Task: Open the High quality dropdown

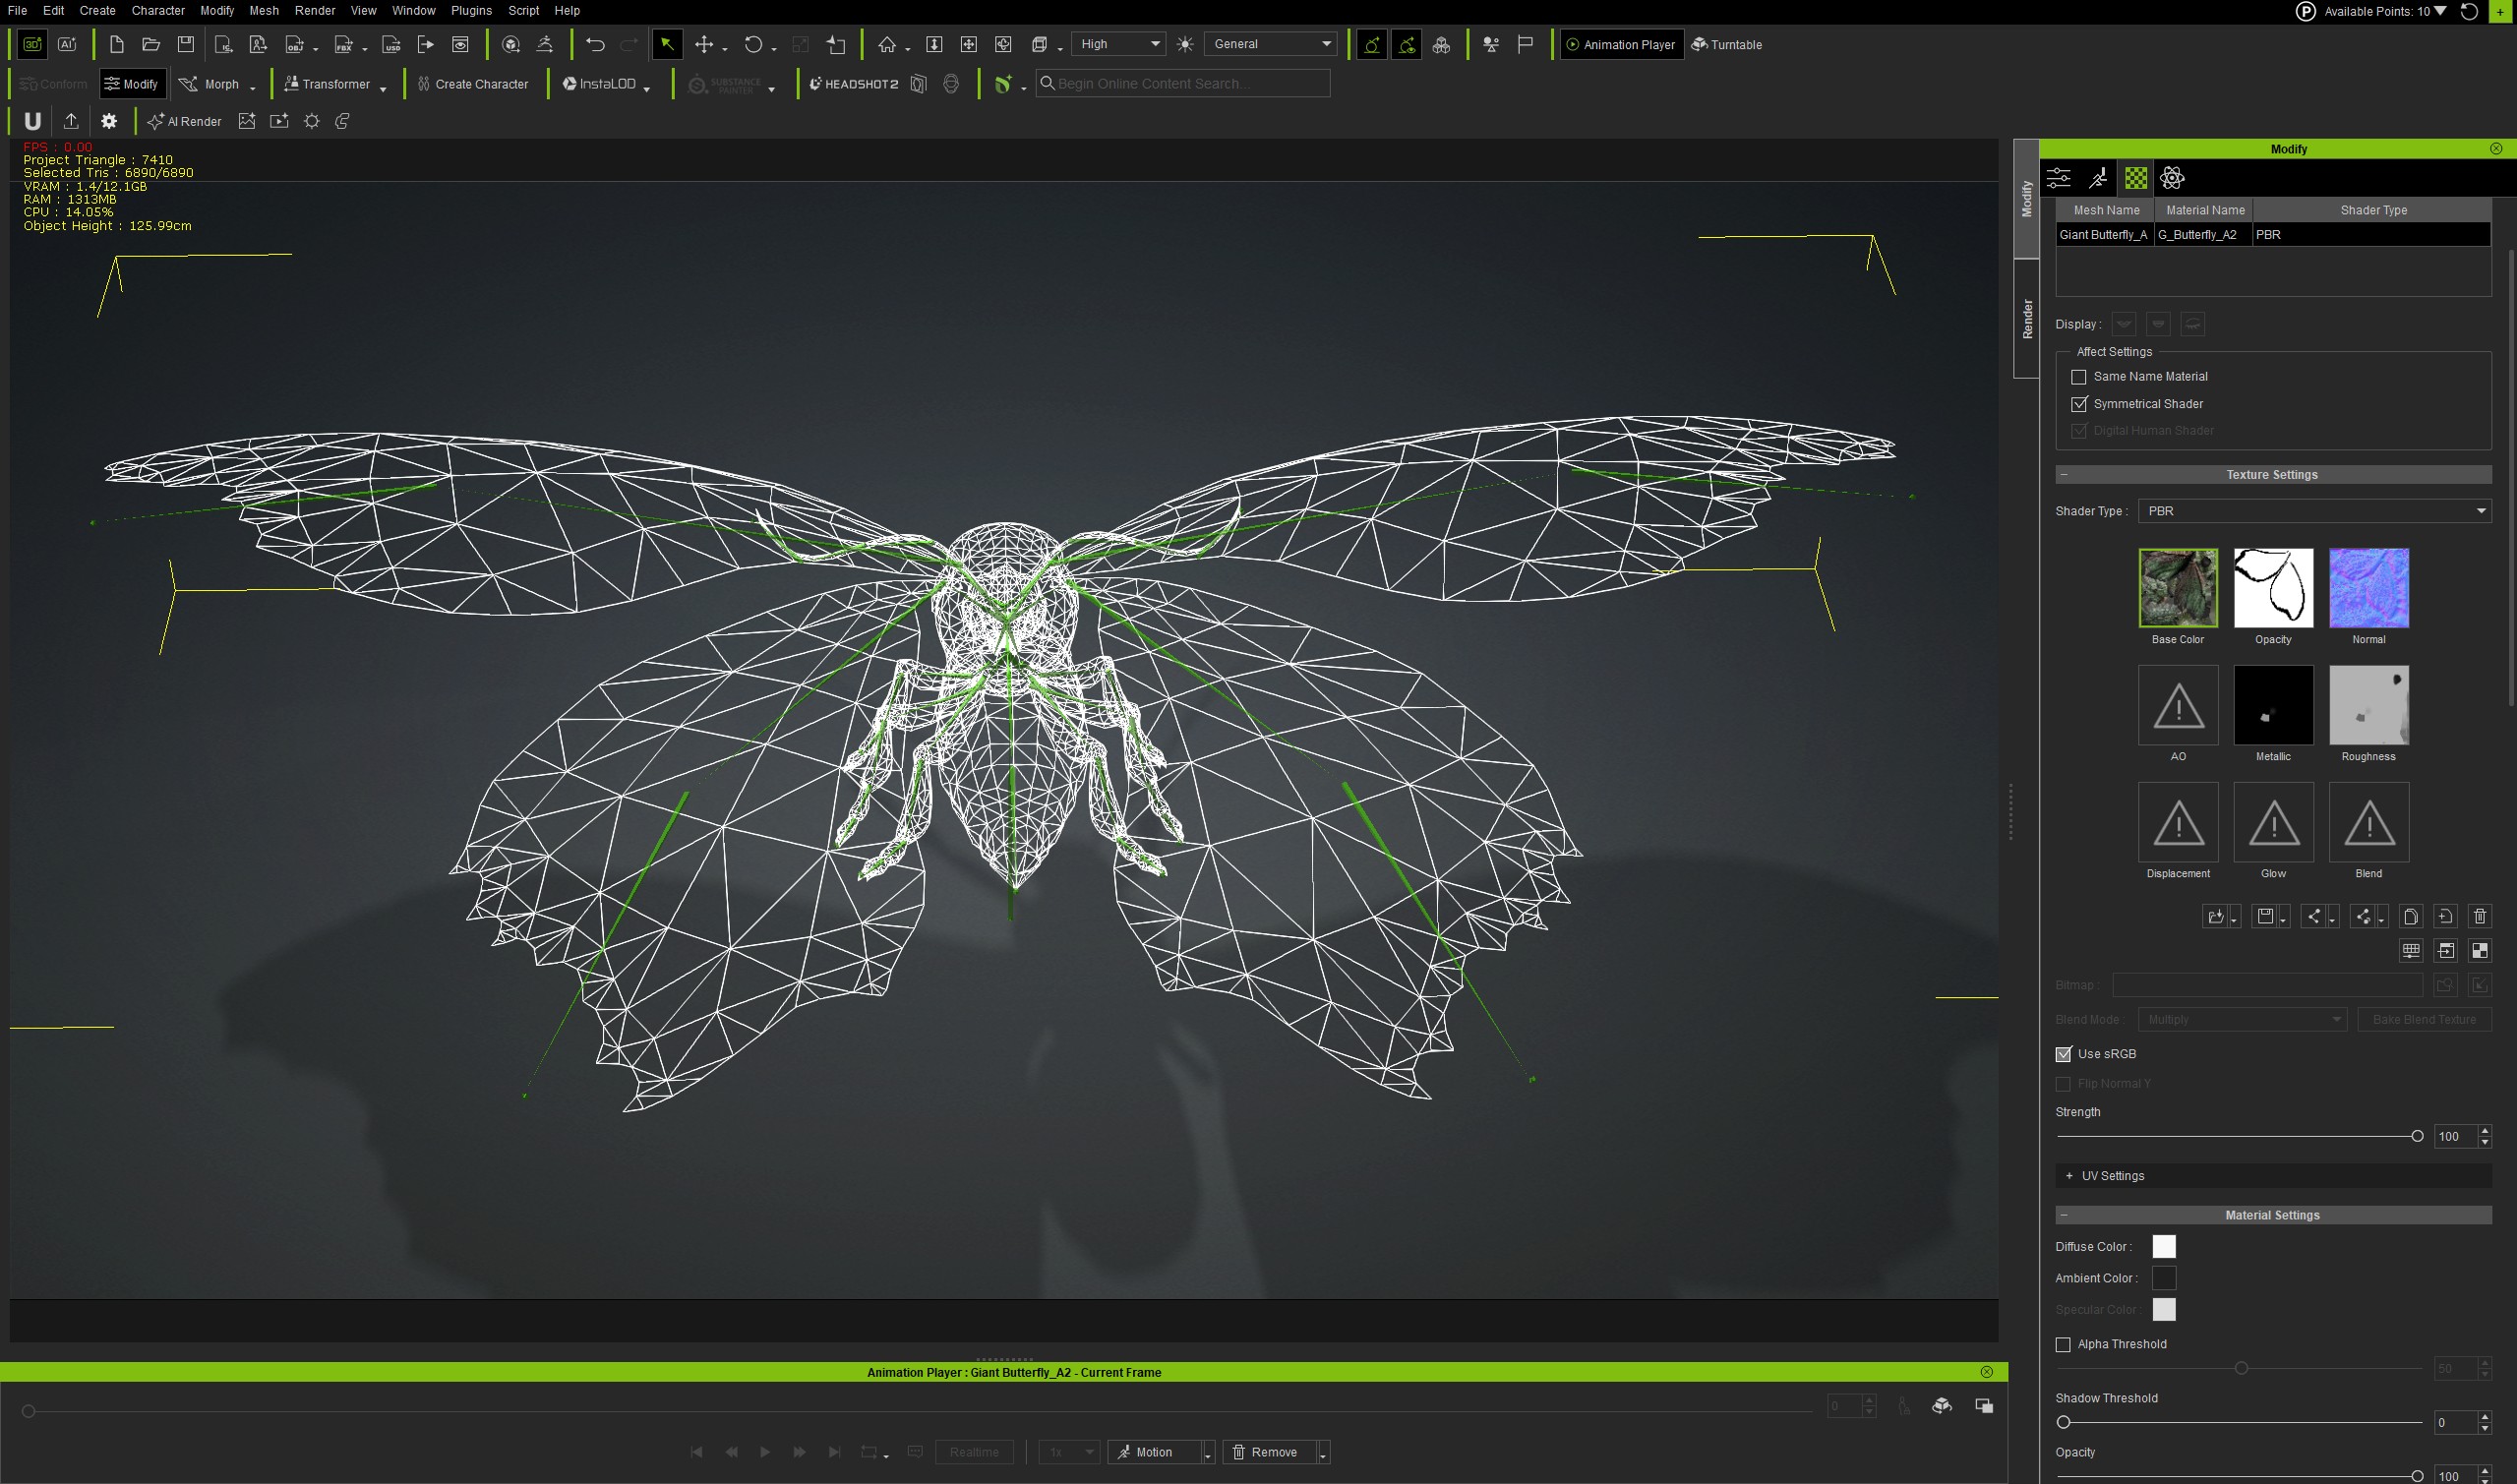Action: [x=1119, y=44]
